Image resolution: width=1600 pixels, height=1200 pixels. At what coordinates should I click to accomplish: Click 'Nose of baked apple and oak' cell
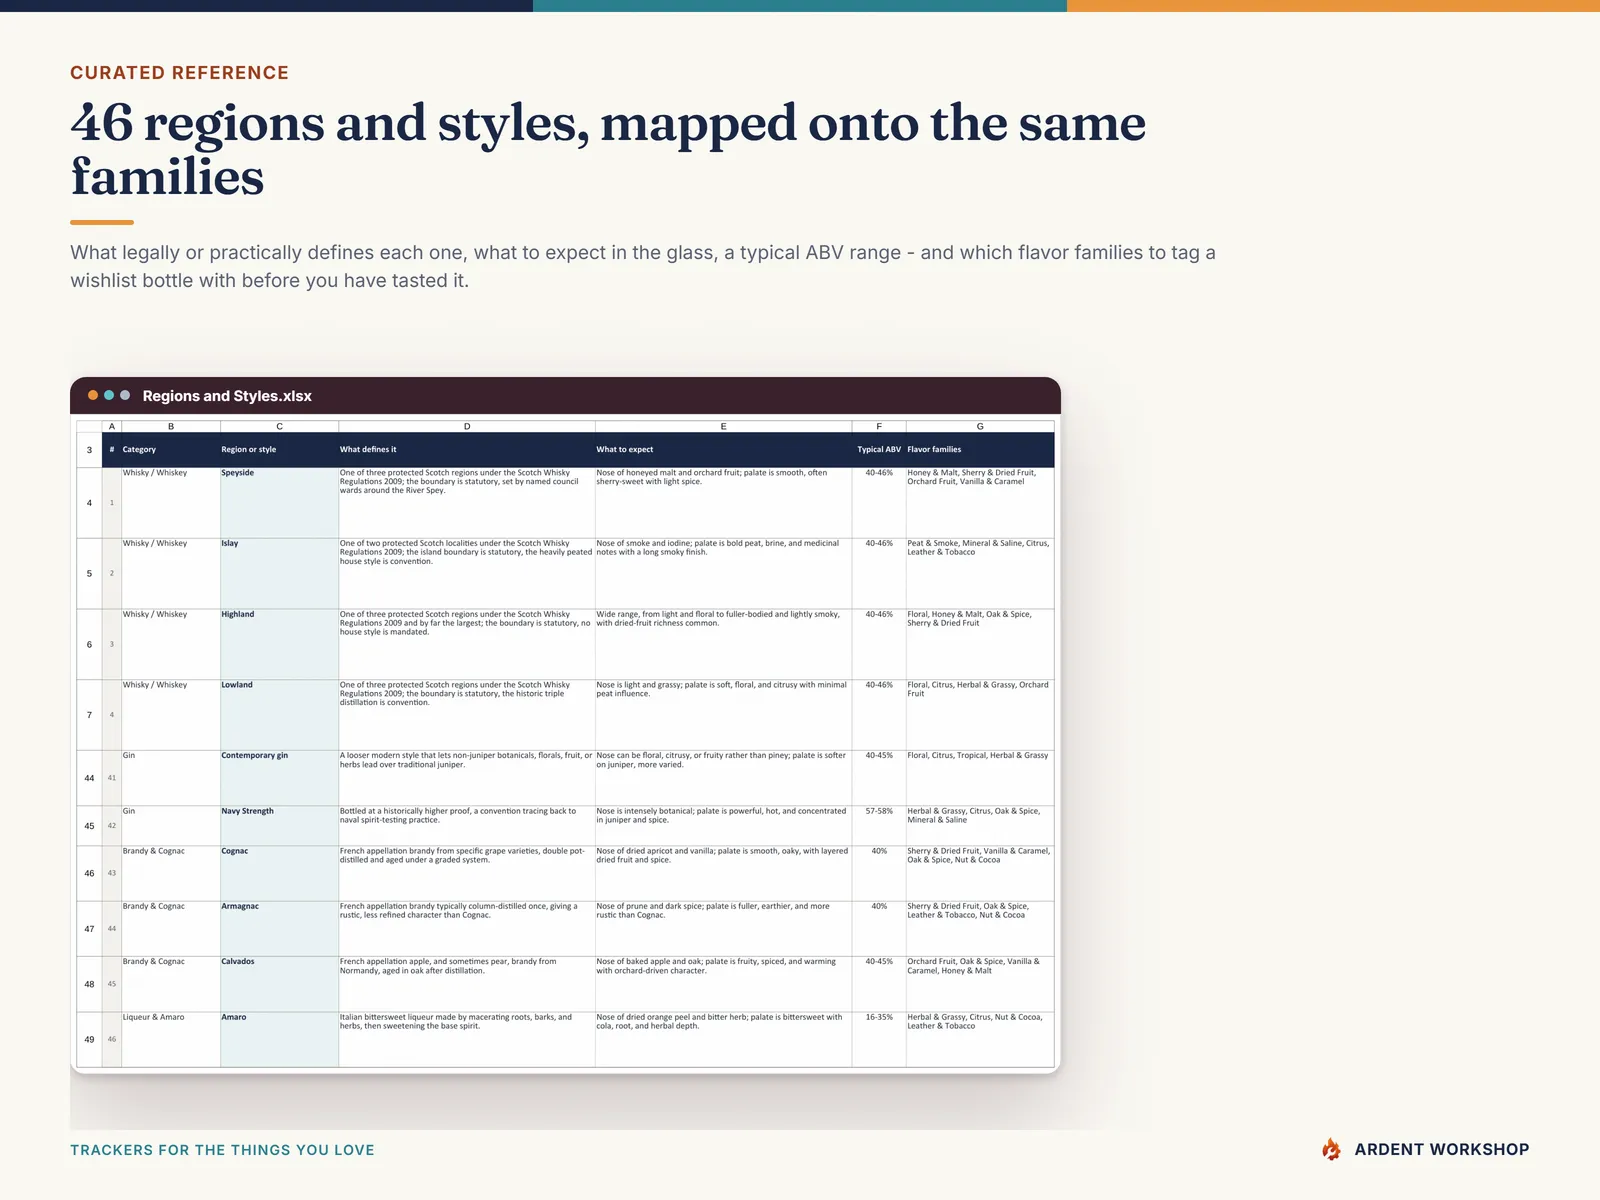[x=723, y=984]
